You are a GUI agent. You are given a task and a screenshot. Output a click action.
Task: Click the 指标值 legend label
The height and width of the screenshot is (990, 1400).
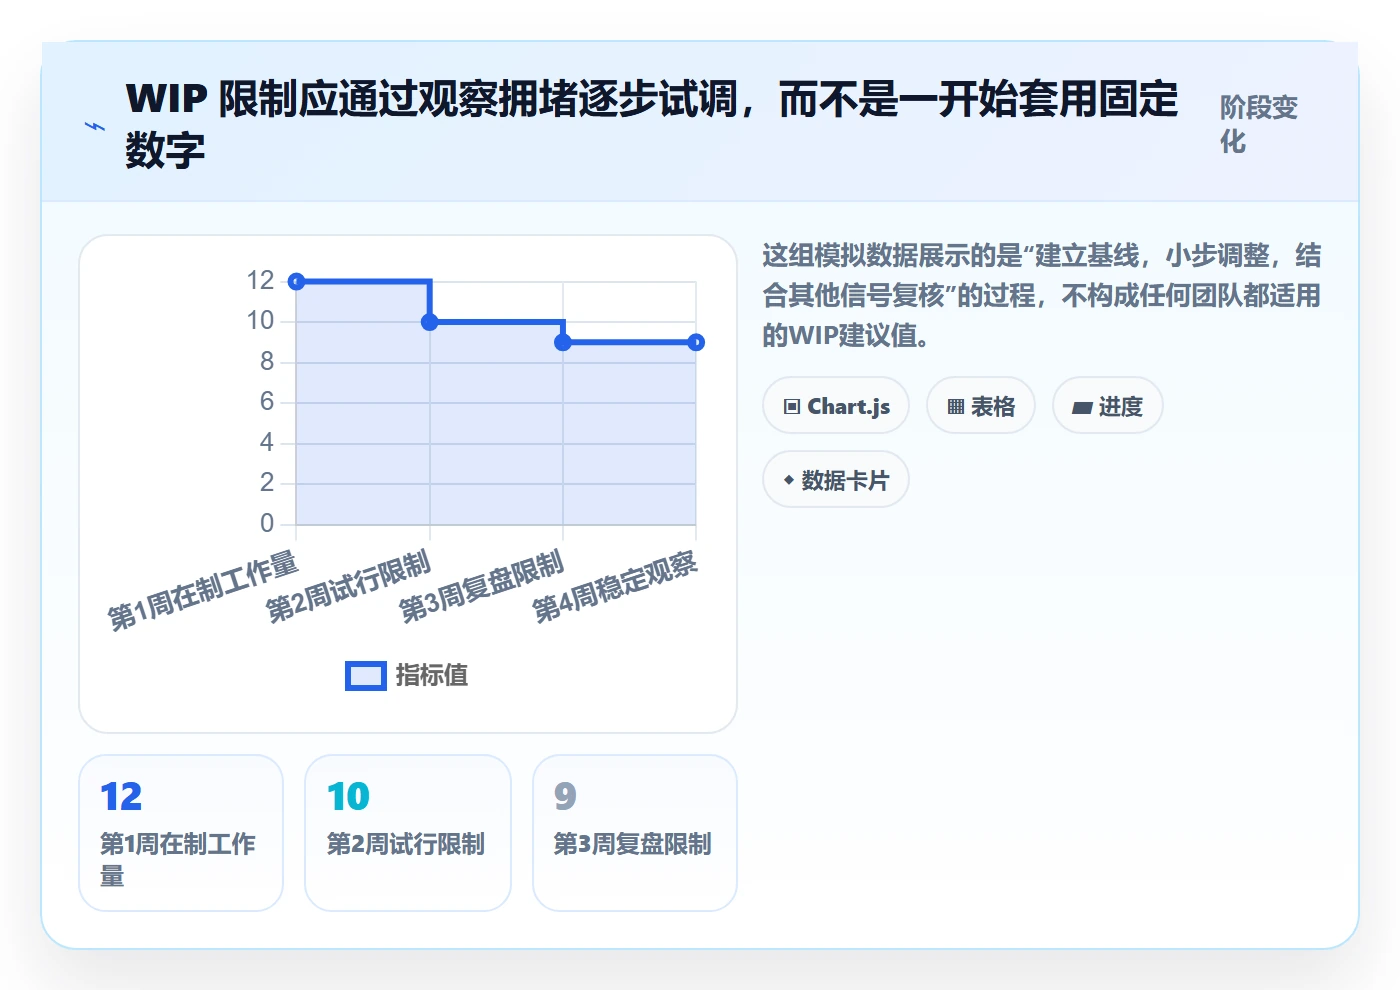432,676
